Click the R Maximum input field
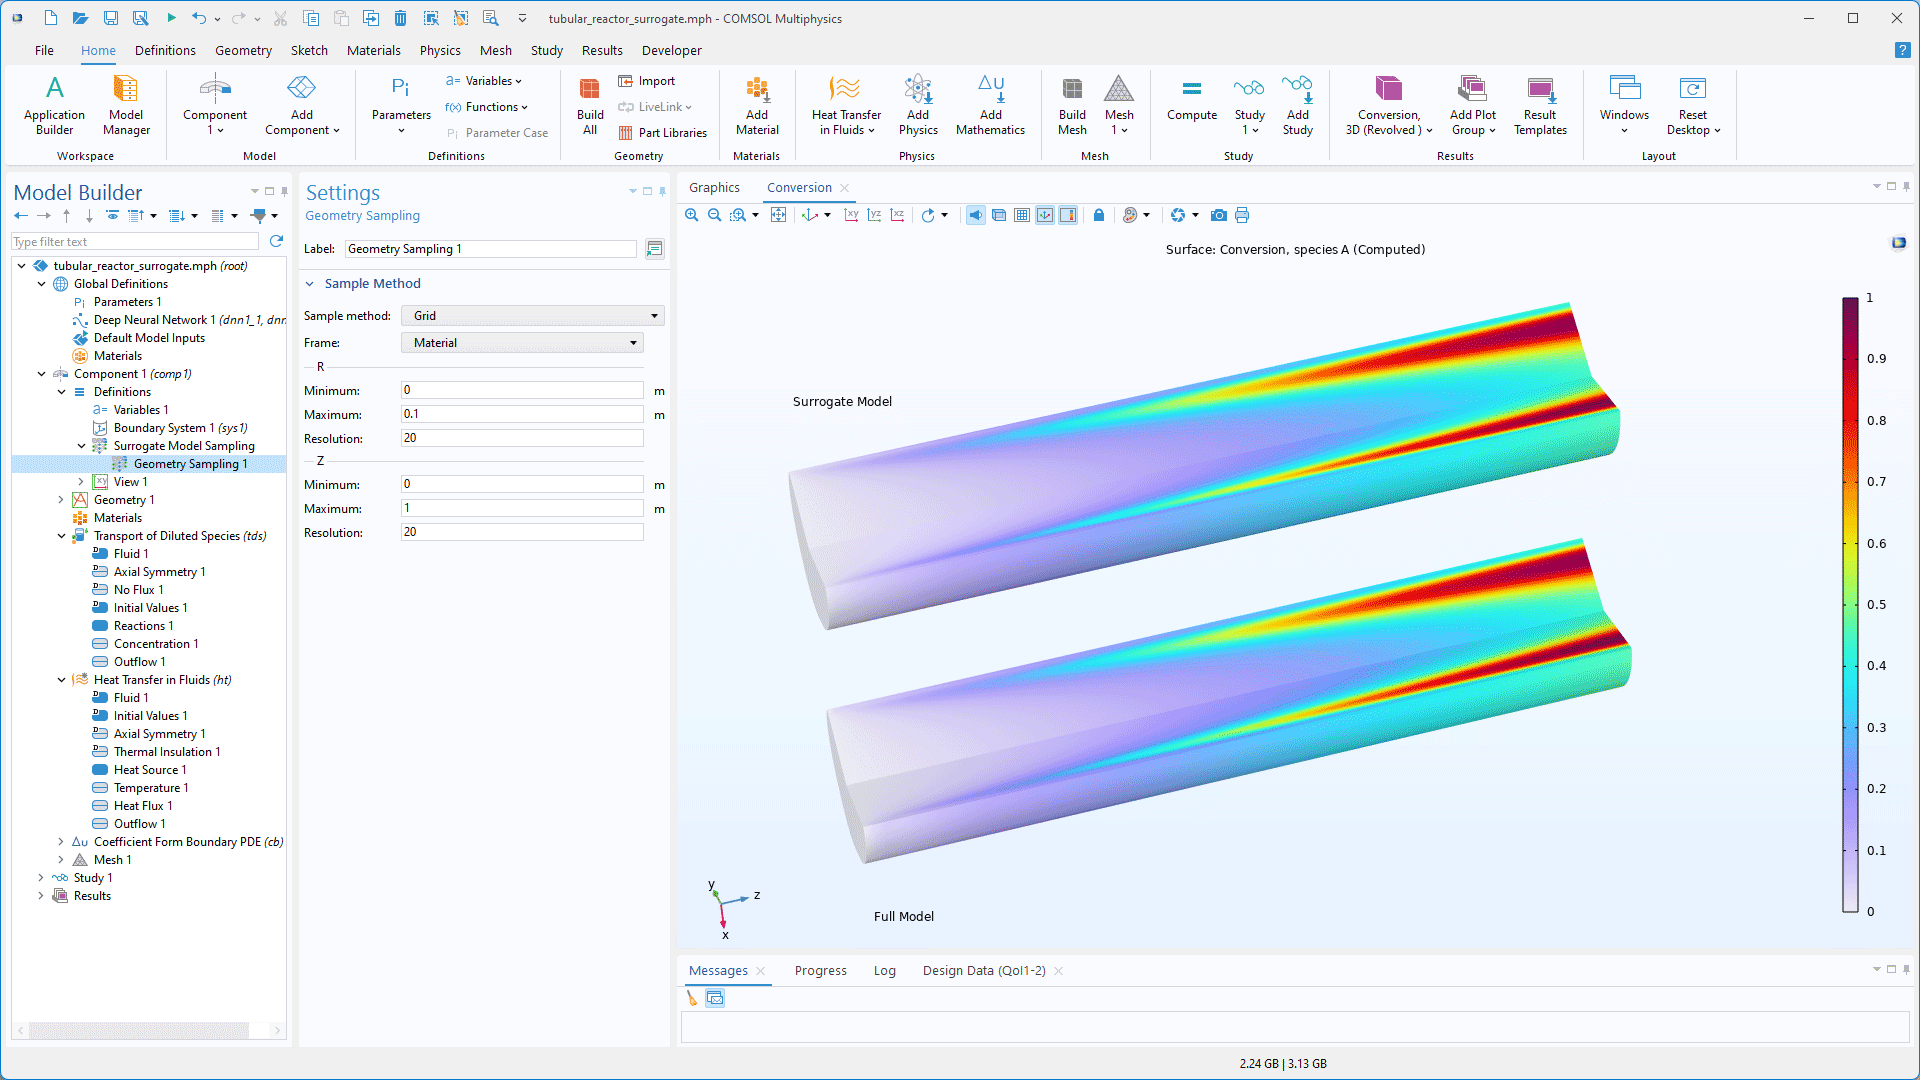Viewport: 1920px width, 1080px height. pyautogui.click(x=522, y=414)
